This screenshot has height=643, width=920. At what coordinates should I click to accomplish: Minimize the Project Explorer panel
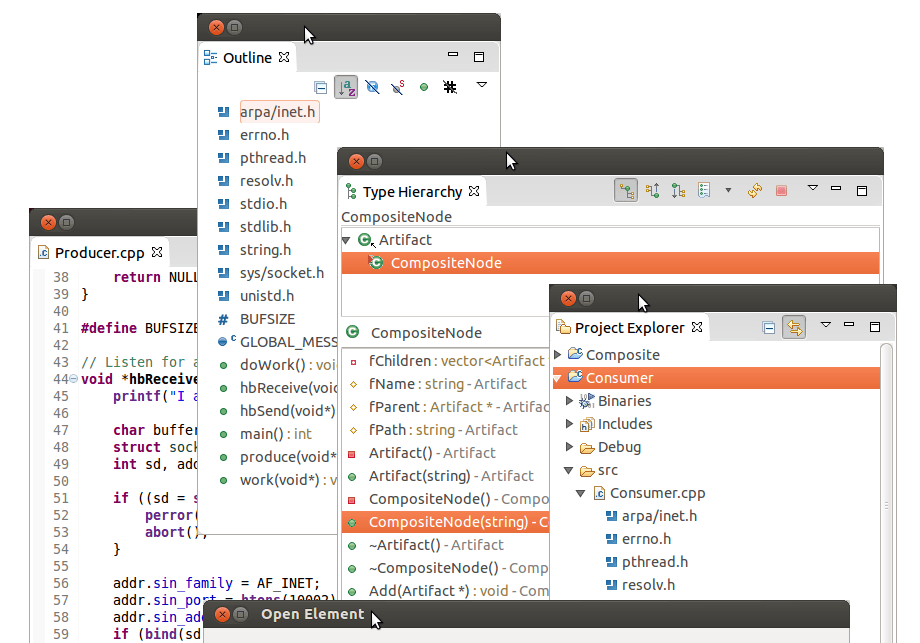pyautogui.click(x=849, y=324)
